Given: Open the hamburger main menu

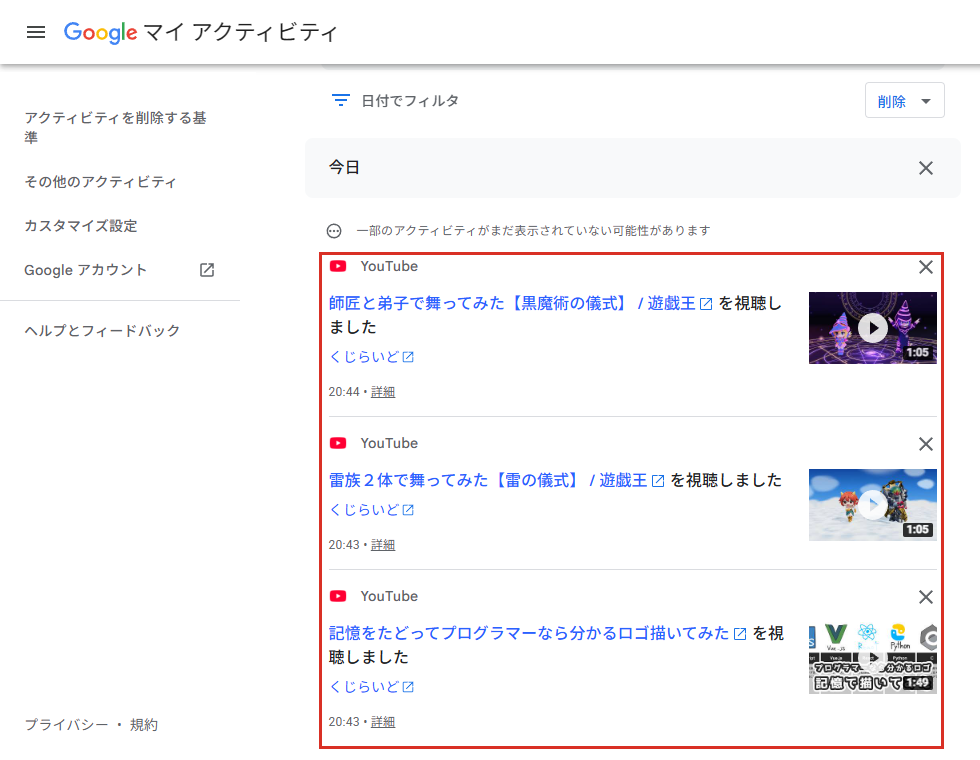Looking at the screenshot, I should pyautogui.click(x=36, y=32).
